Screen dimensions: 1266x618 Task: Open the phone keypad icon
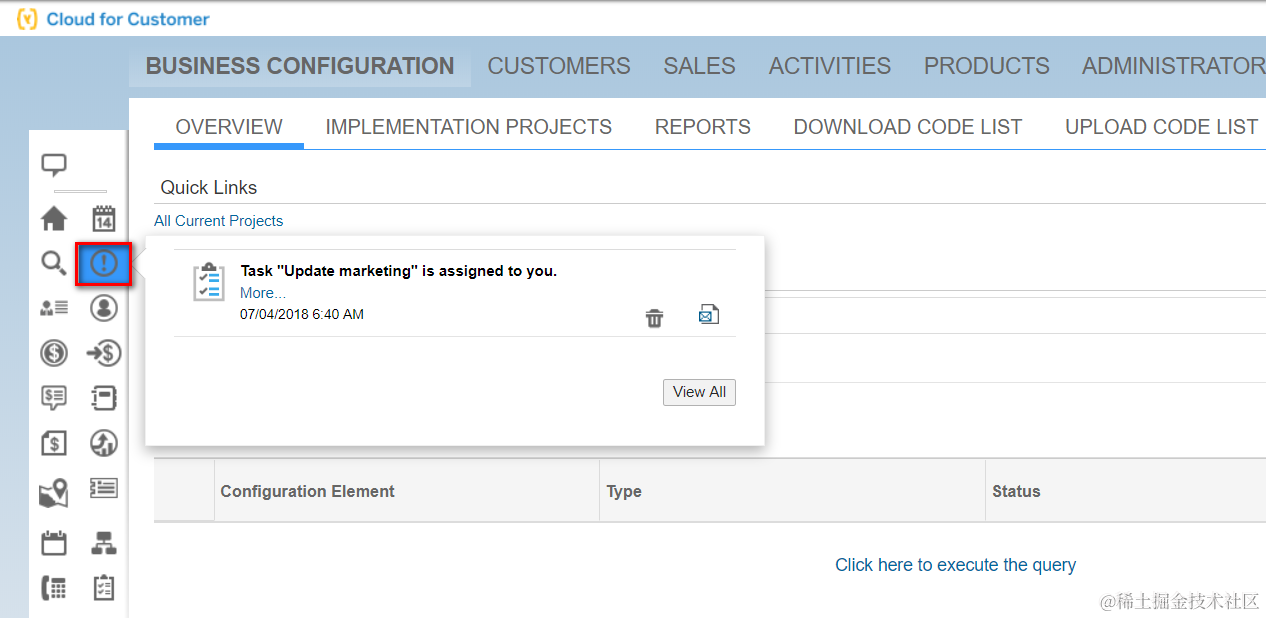pos(54,588)
